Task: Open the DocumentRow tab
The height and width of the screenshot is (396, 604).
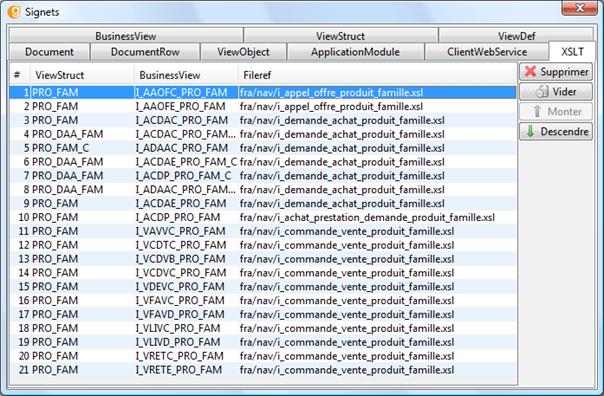Action: [x=145, y=52]
